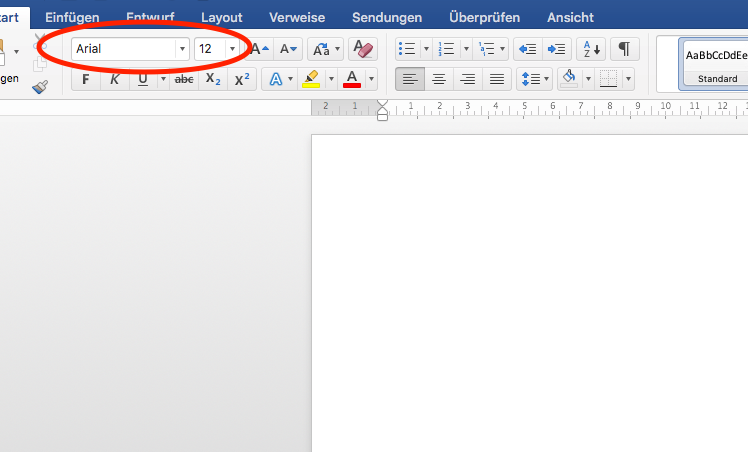
Task: Click the indent marker on ruler
Action: [x=383, y=110]
